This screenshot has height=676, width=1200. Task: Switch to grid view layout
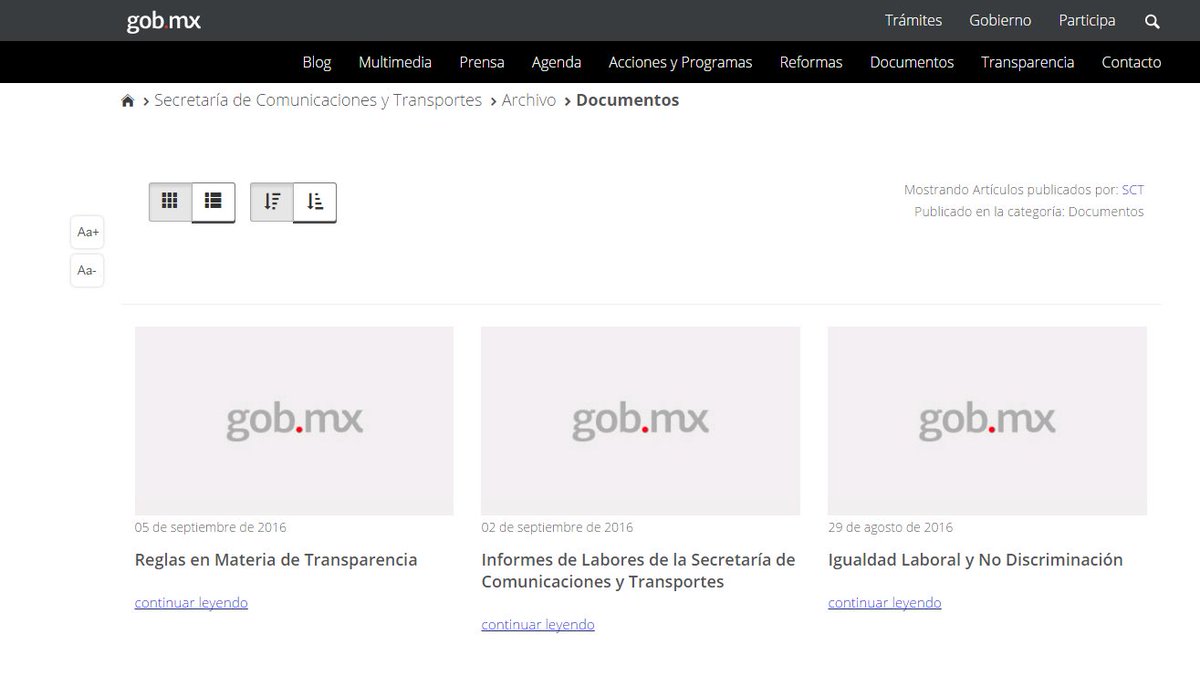click(170, 201)
